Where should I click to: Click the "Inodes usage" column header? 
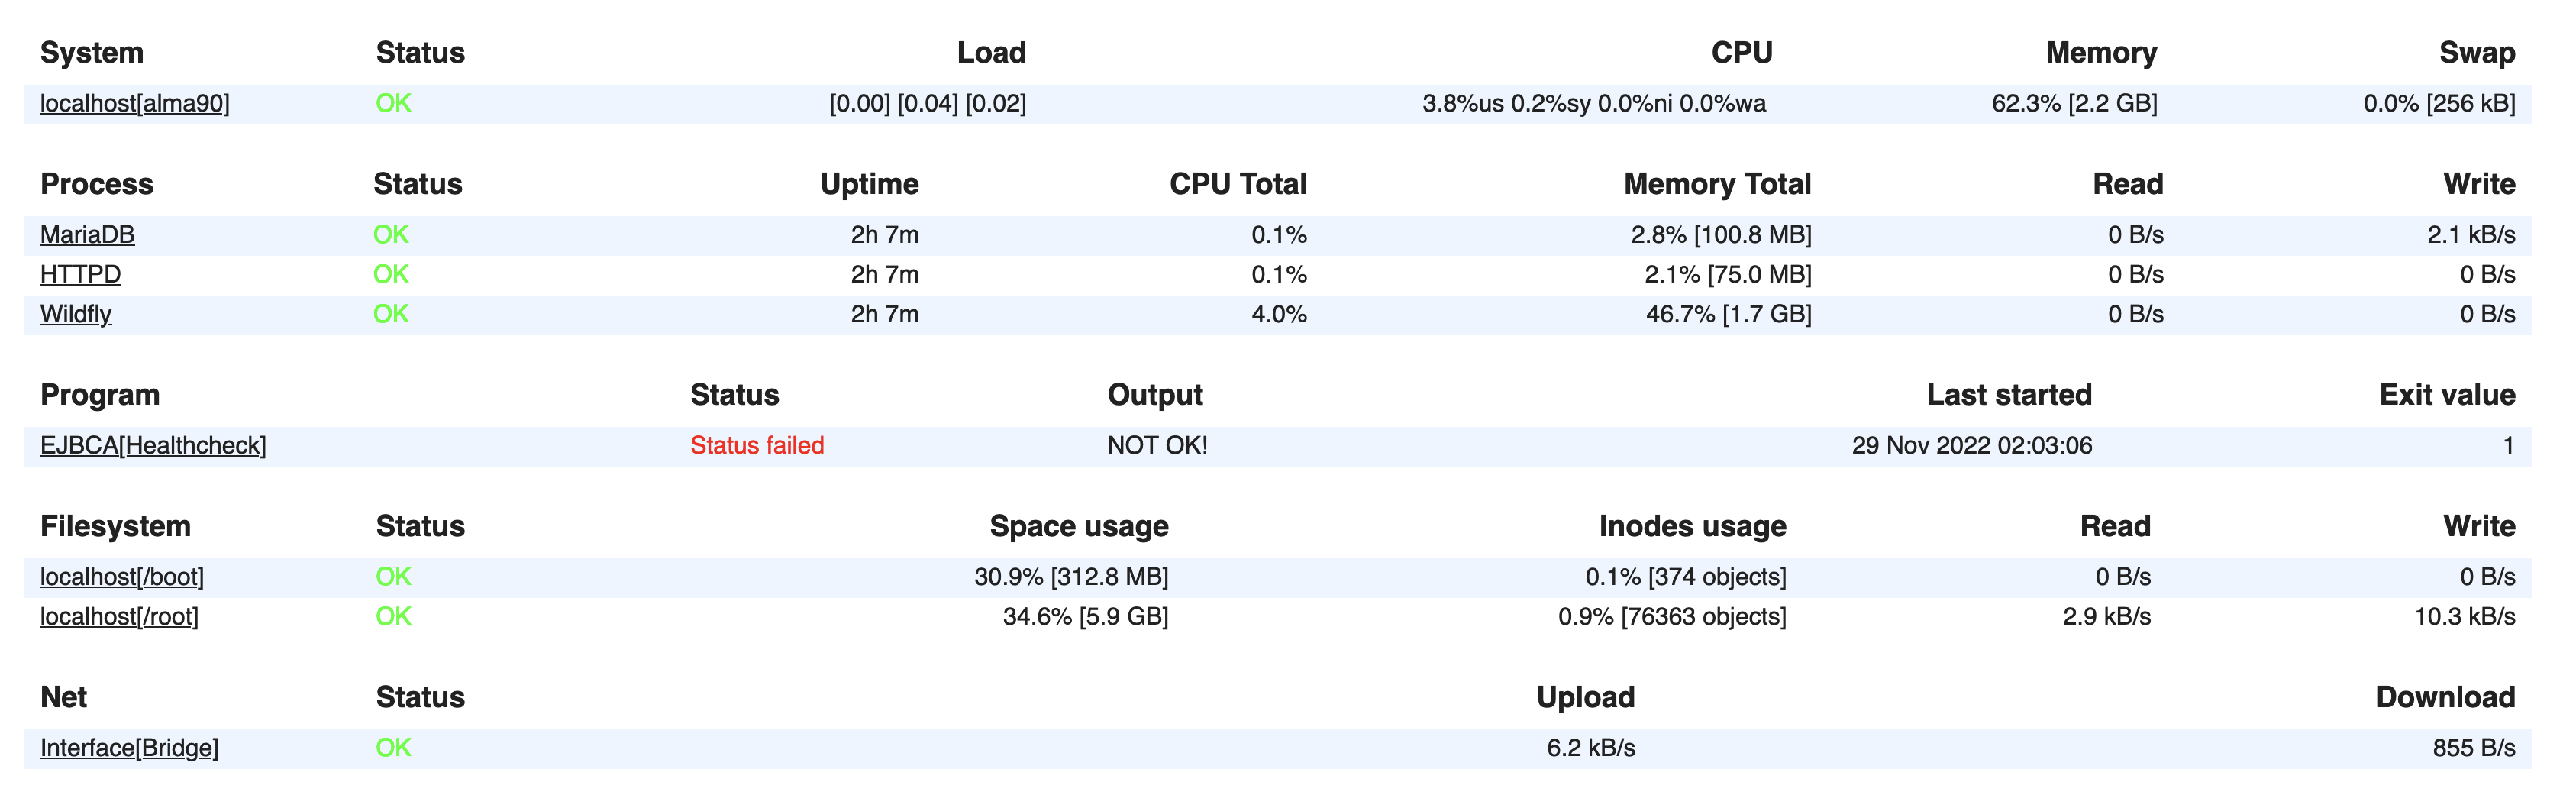click(1692, 527)
